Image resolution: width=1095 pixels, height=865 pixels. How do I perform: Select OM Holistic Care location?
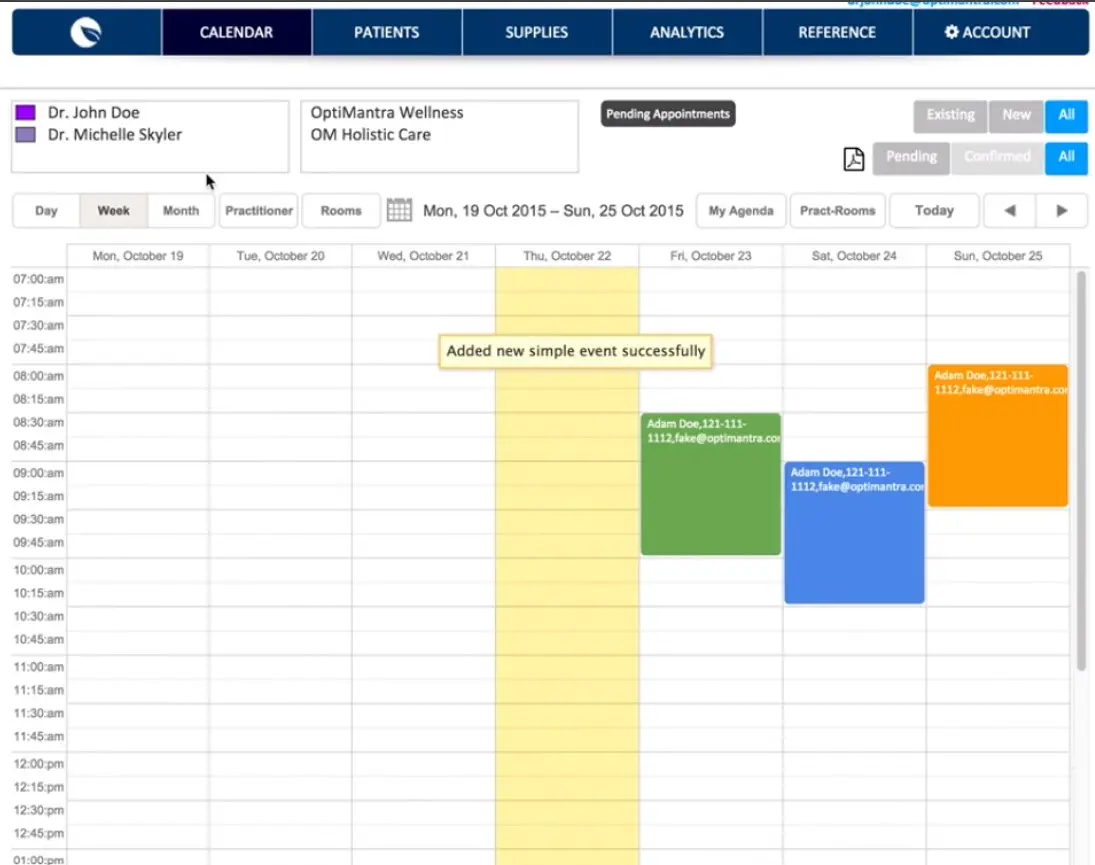370,135
